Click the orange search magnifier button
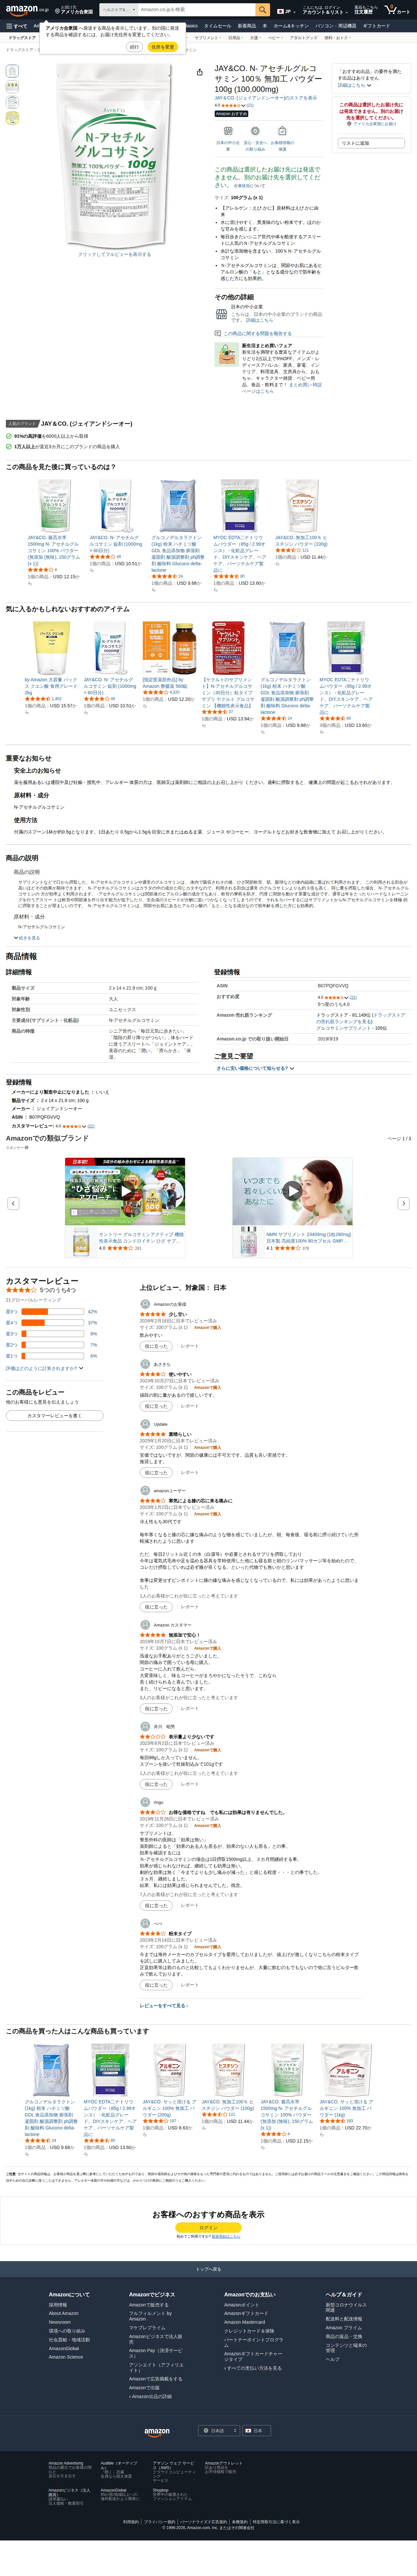The height and width of the screenshot is (2576, 417). tap(262, 10)
